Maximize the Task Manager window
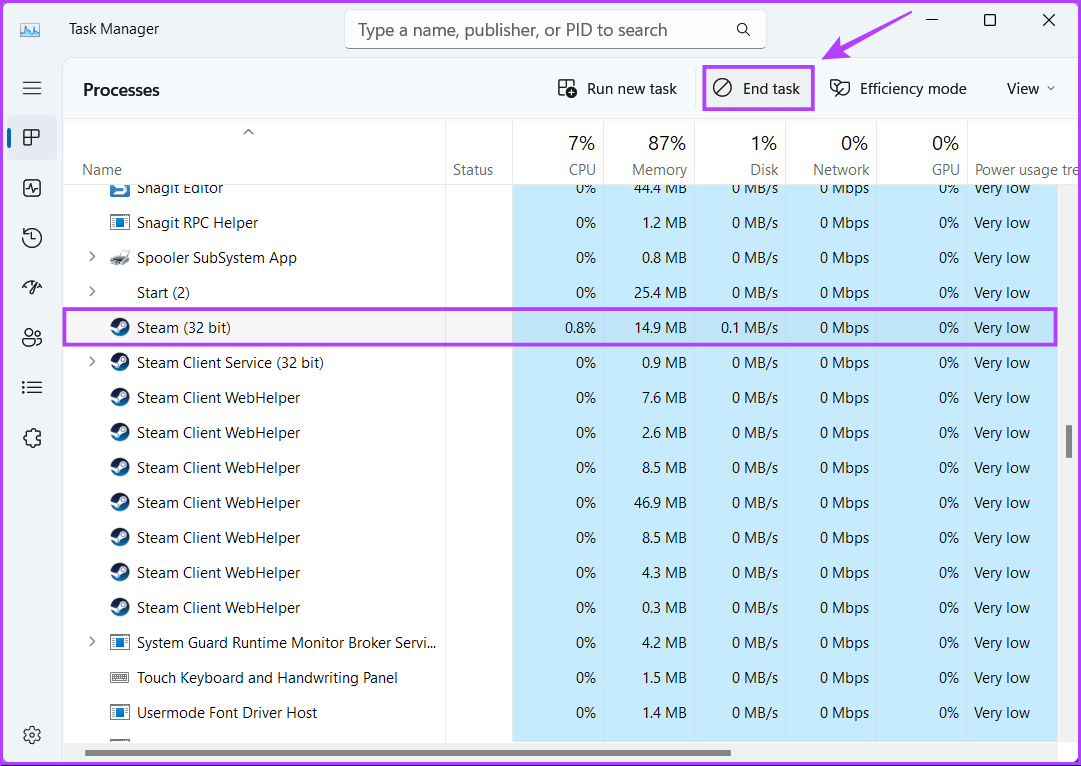1081x766 pixels. click(x=989, y=21)
